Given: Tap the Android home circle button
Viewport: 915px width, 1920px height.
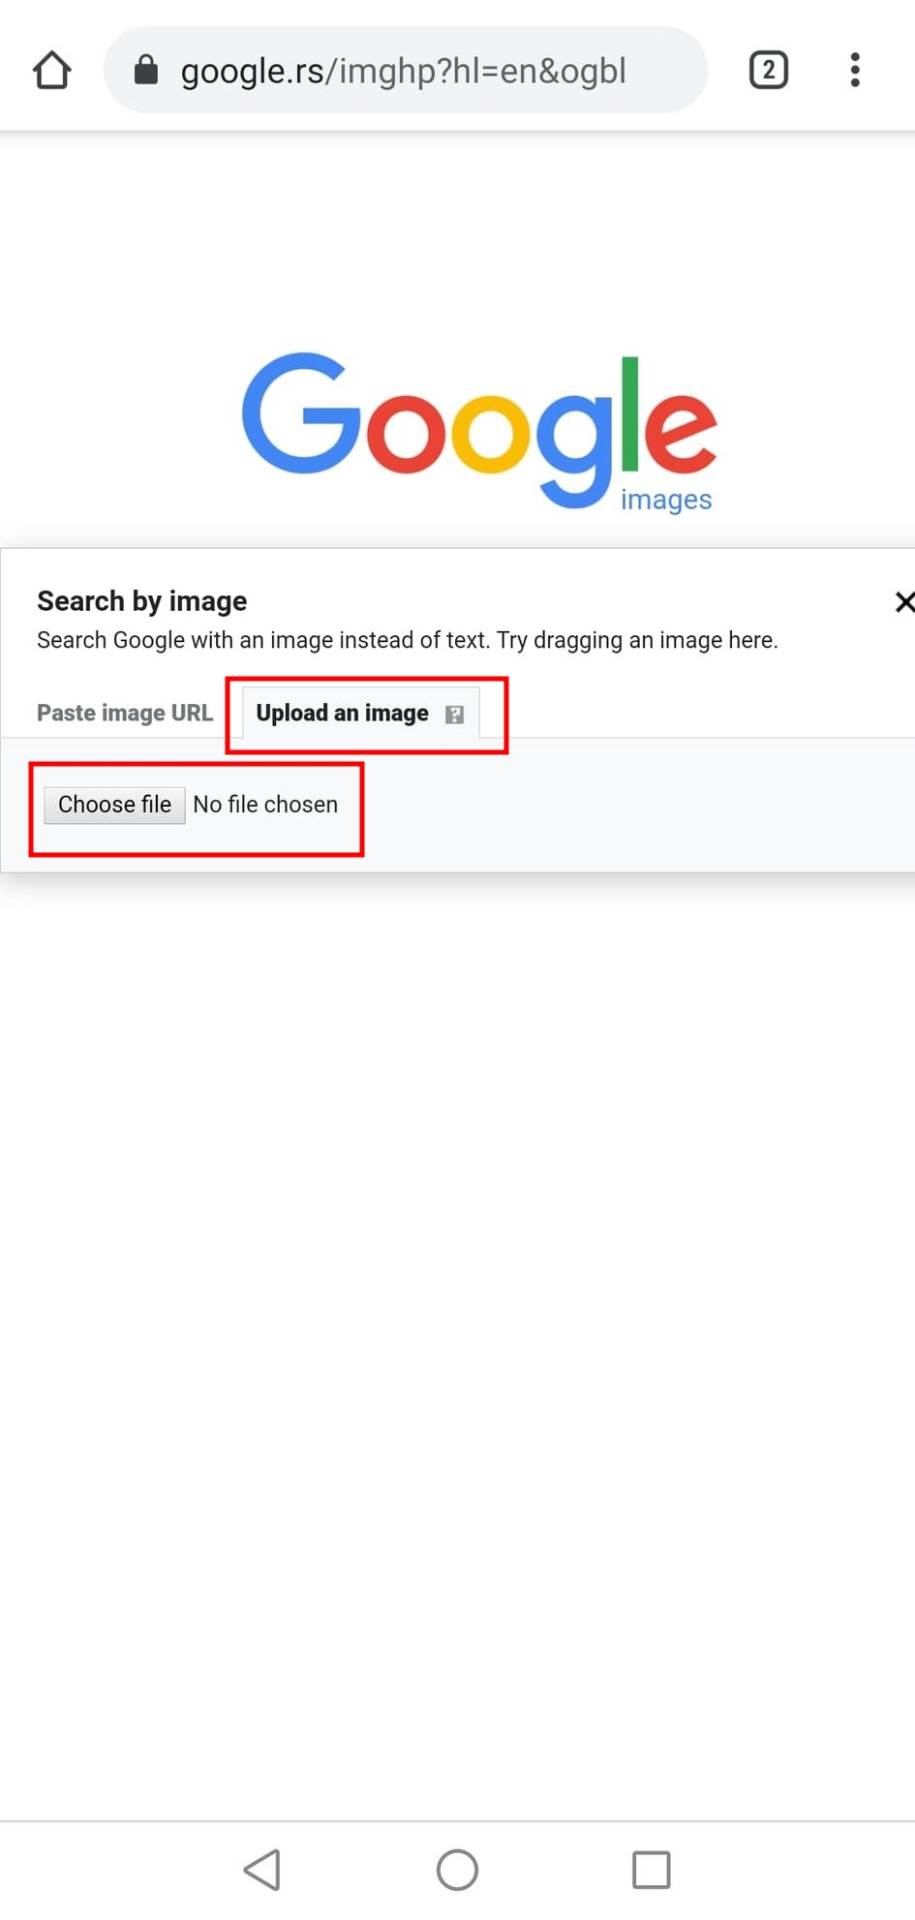Looking at the screenshot, I should 457,1868.
